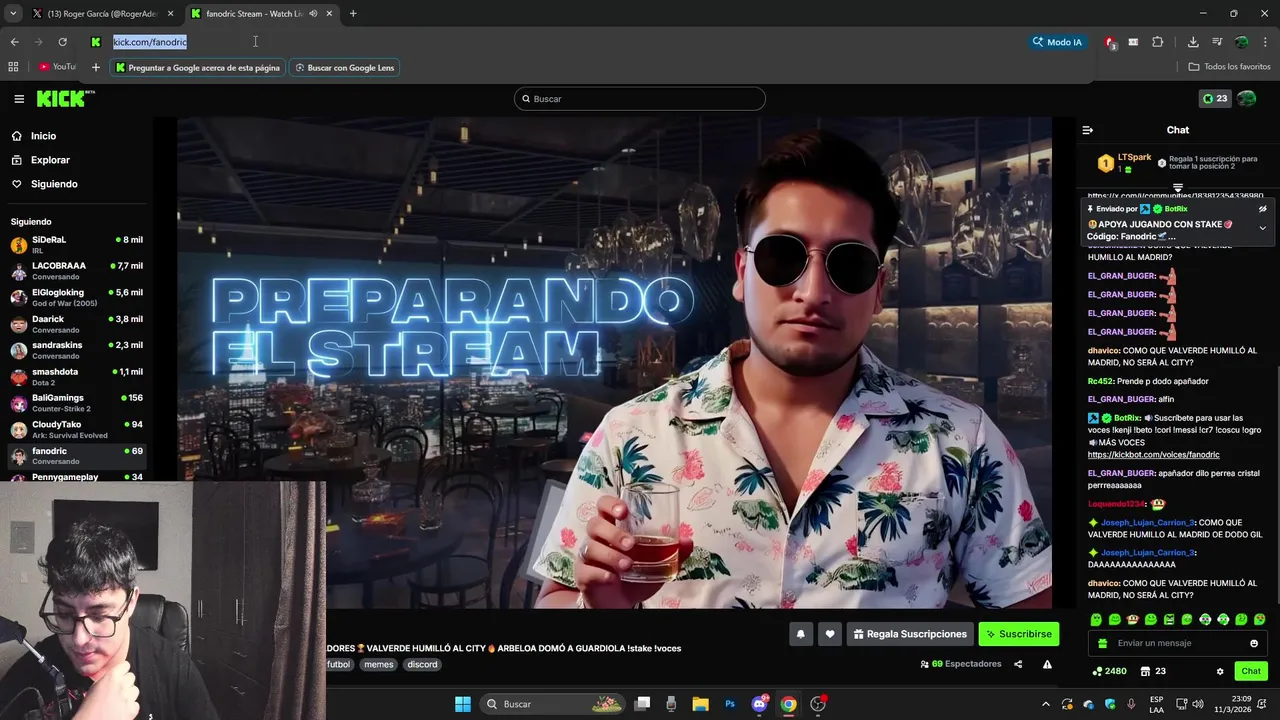Go to the Explorar section
The image size is (1280, 720).
[50, 160]
